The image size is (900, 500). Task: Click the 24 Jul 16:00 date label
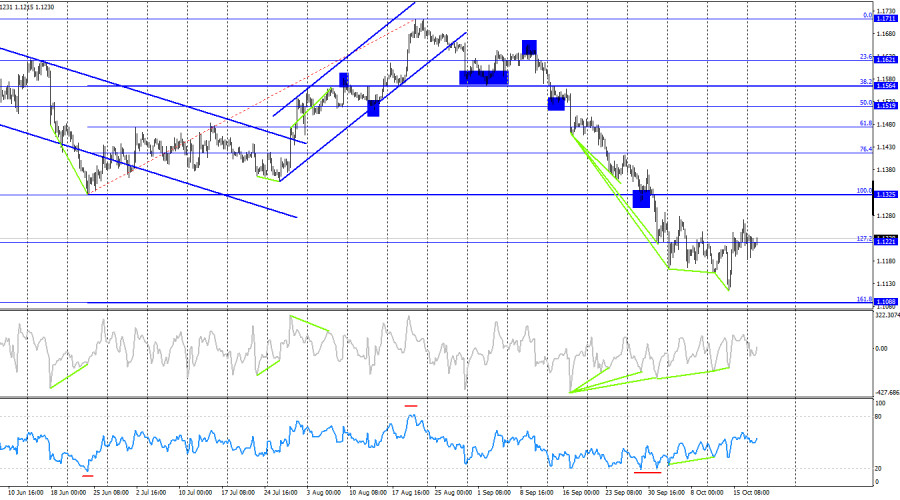pyautogui.click(x=281, y=493)
